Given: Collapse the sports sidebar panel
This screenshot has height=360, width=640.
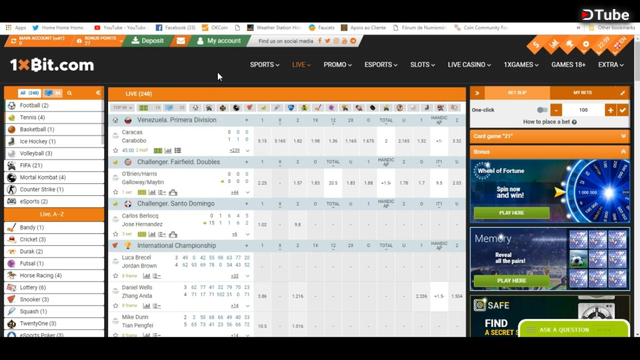Looking at the screenshot, I should pyautogui.click(x=98, y=93).
